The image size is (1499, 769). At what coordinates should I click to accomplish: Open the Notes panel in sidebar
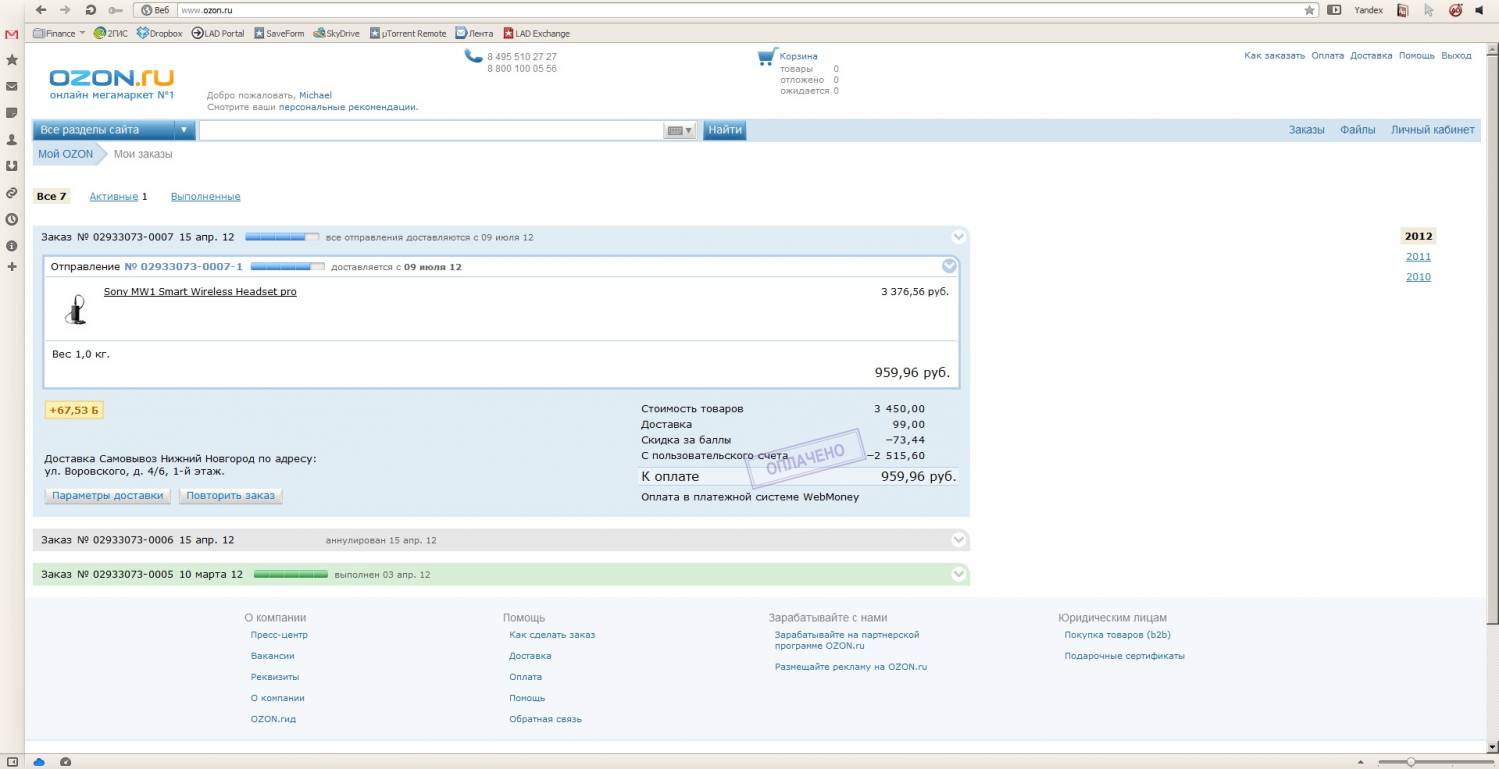[x=12, y=113]
